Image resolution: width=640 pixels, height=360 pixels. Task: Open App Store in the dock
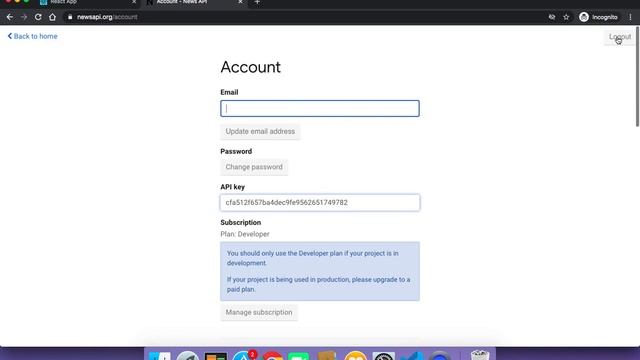tap(244, 356)
